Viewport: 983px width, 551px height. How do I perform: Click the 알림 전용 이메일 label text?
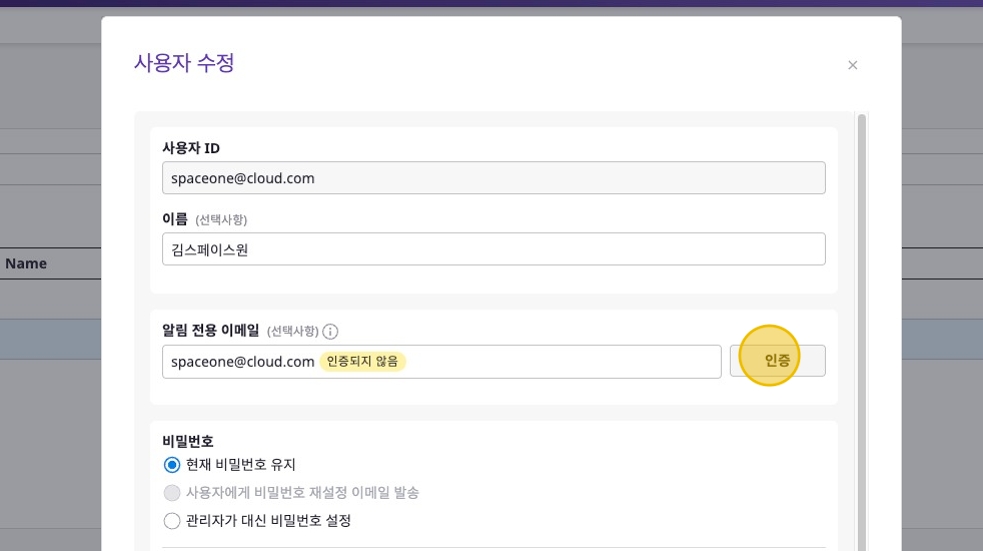[x=210, y=331]
